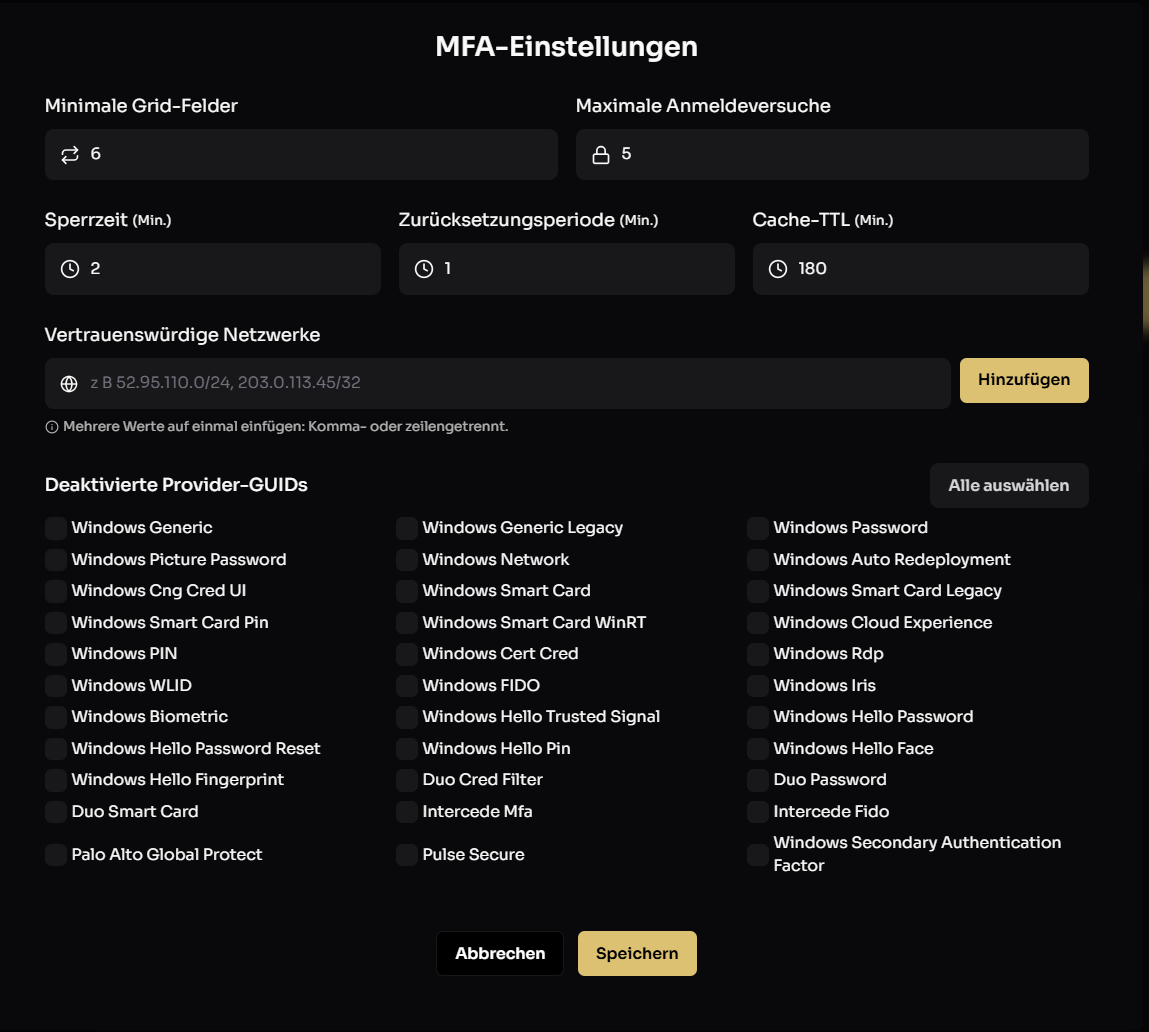
Task: Click the clock icon in Cache-TTL field
Action: pos(777,269)
